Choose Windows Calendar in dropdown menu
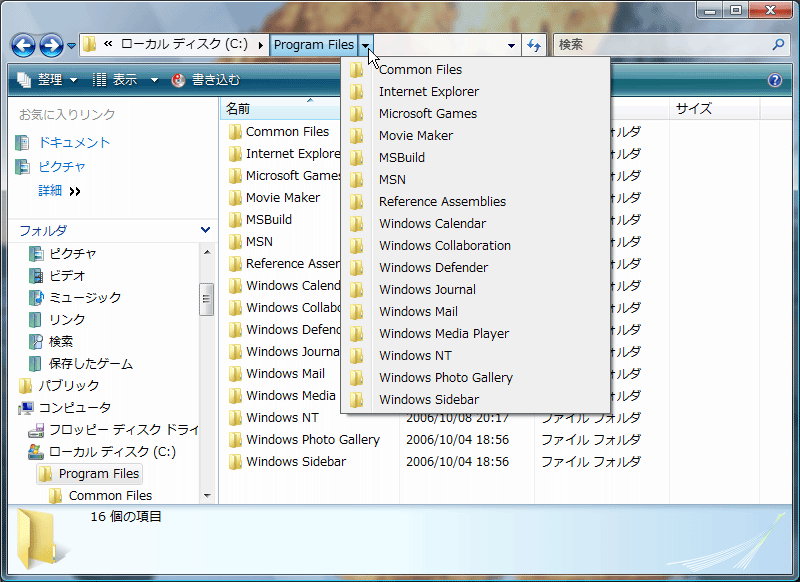Image resolution: width=800 pixels, height=582 pixels. point(476,223)
